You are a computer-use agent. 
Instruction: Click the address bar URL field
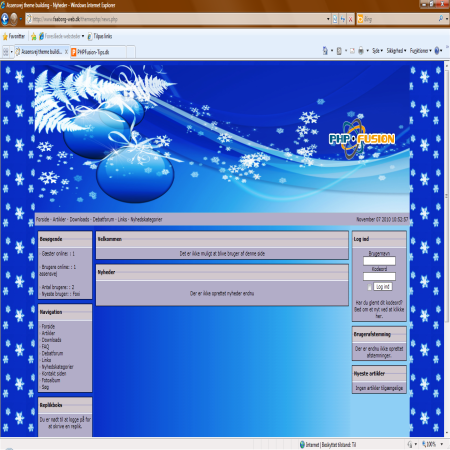click(177, 19)
